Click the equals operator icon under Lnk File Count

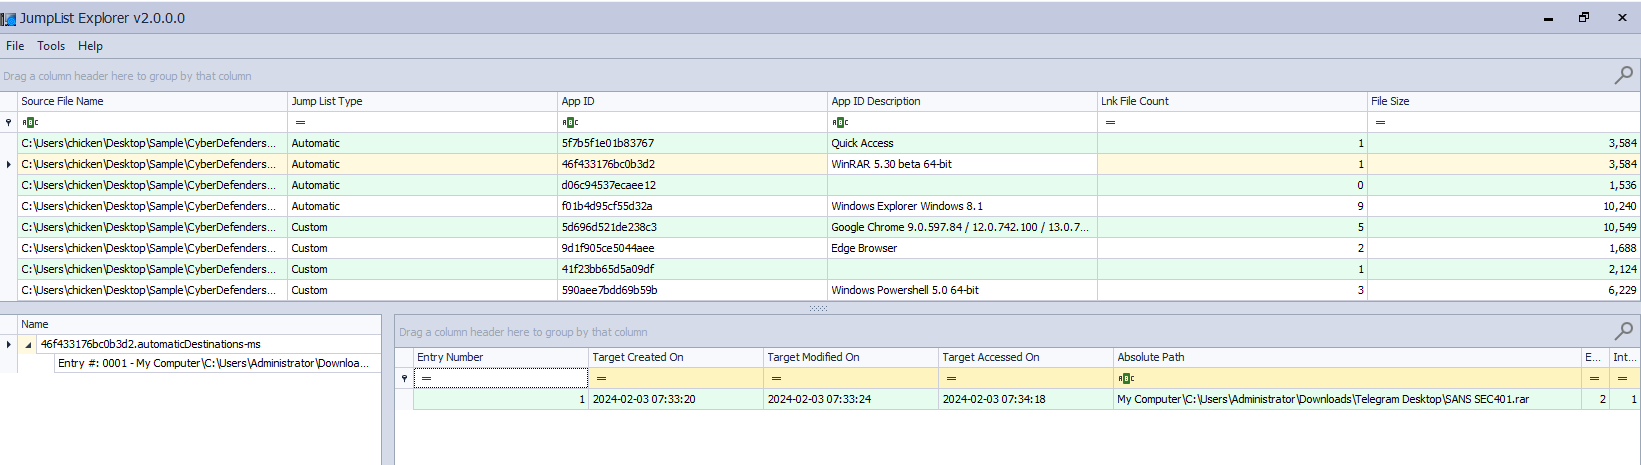point(1110,122)
